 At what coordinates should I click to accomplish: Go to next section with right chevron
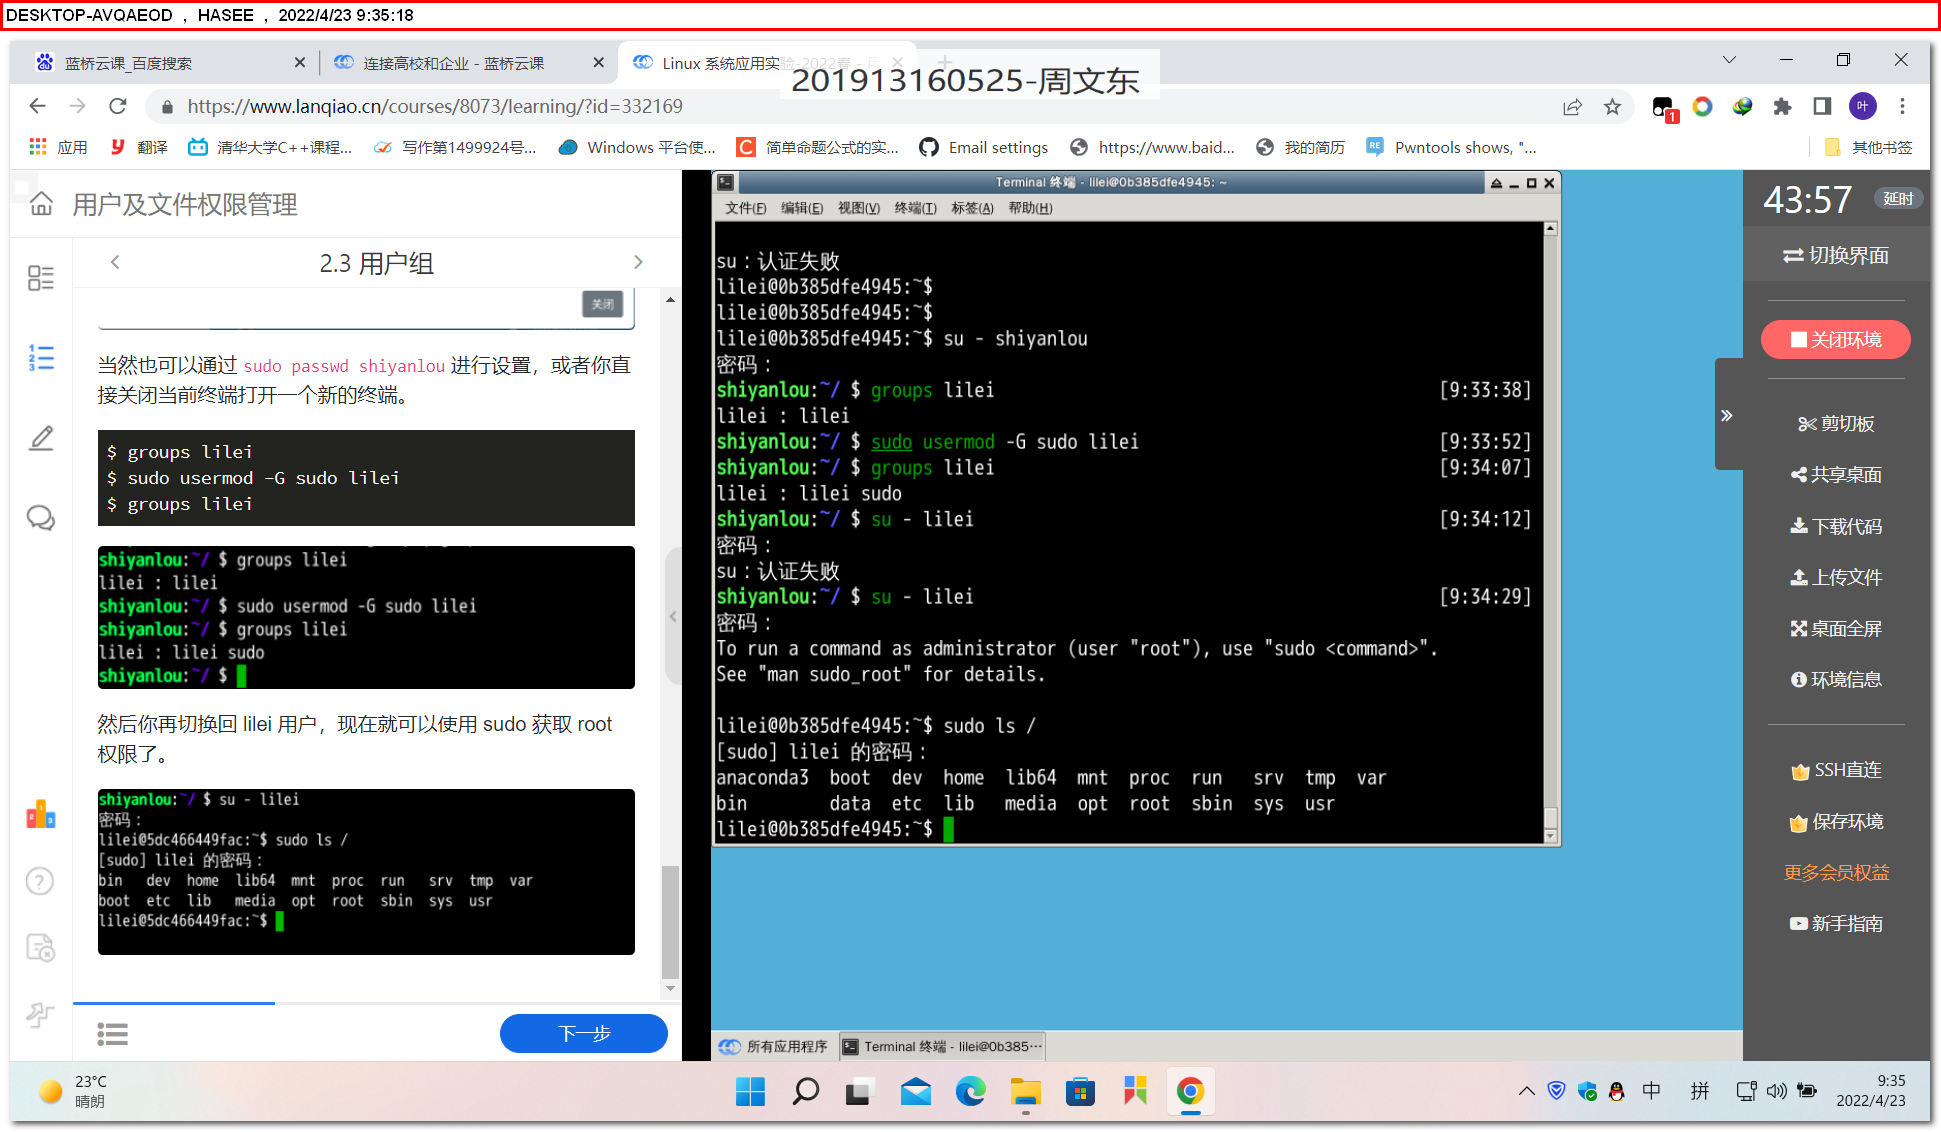pos(638,262)
